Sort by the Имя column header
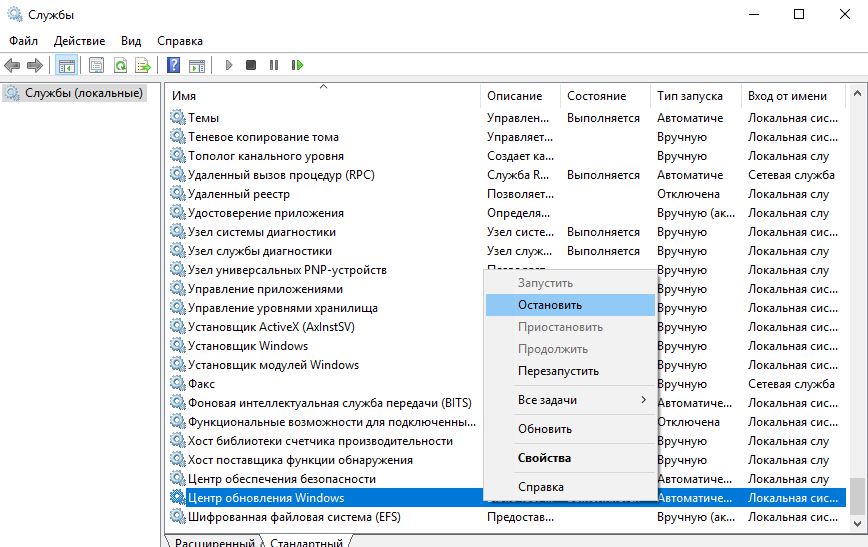 tap(323, 96)
